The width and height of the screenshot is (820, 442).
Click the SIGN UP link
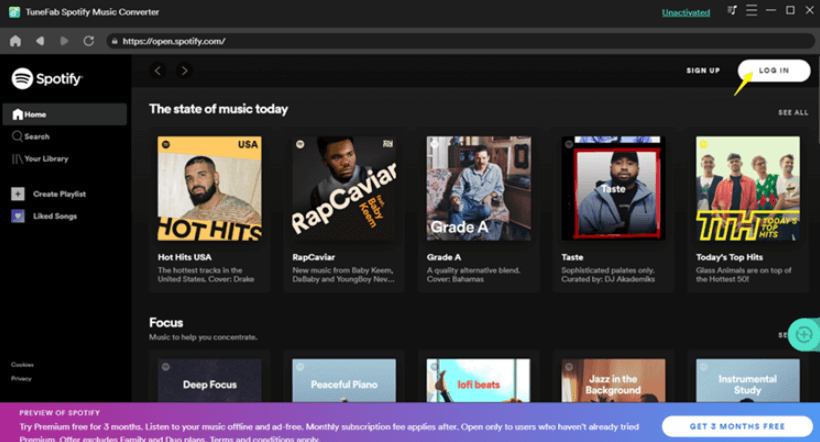(703, 71)
